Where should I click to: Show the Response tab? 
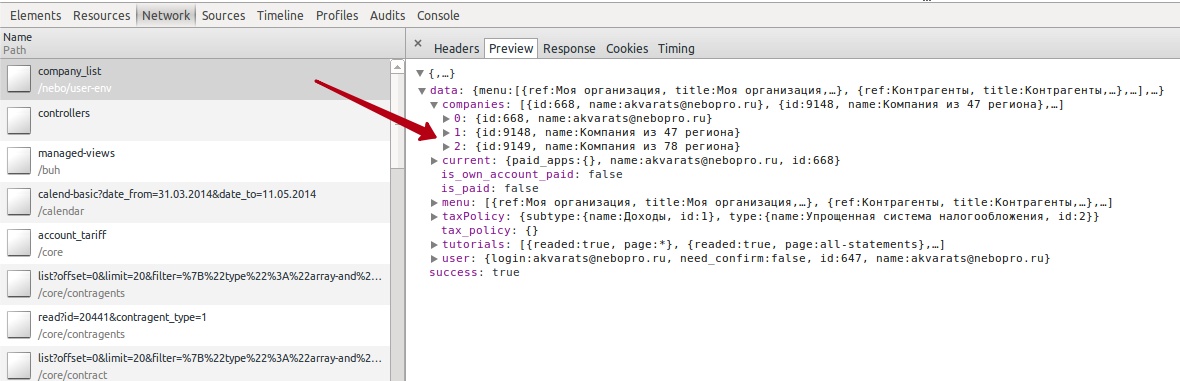[569, 48]
